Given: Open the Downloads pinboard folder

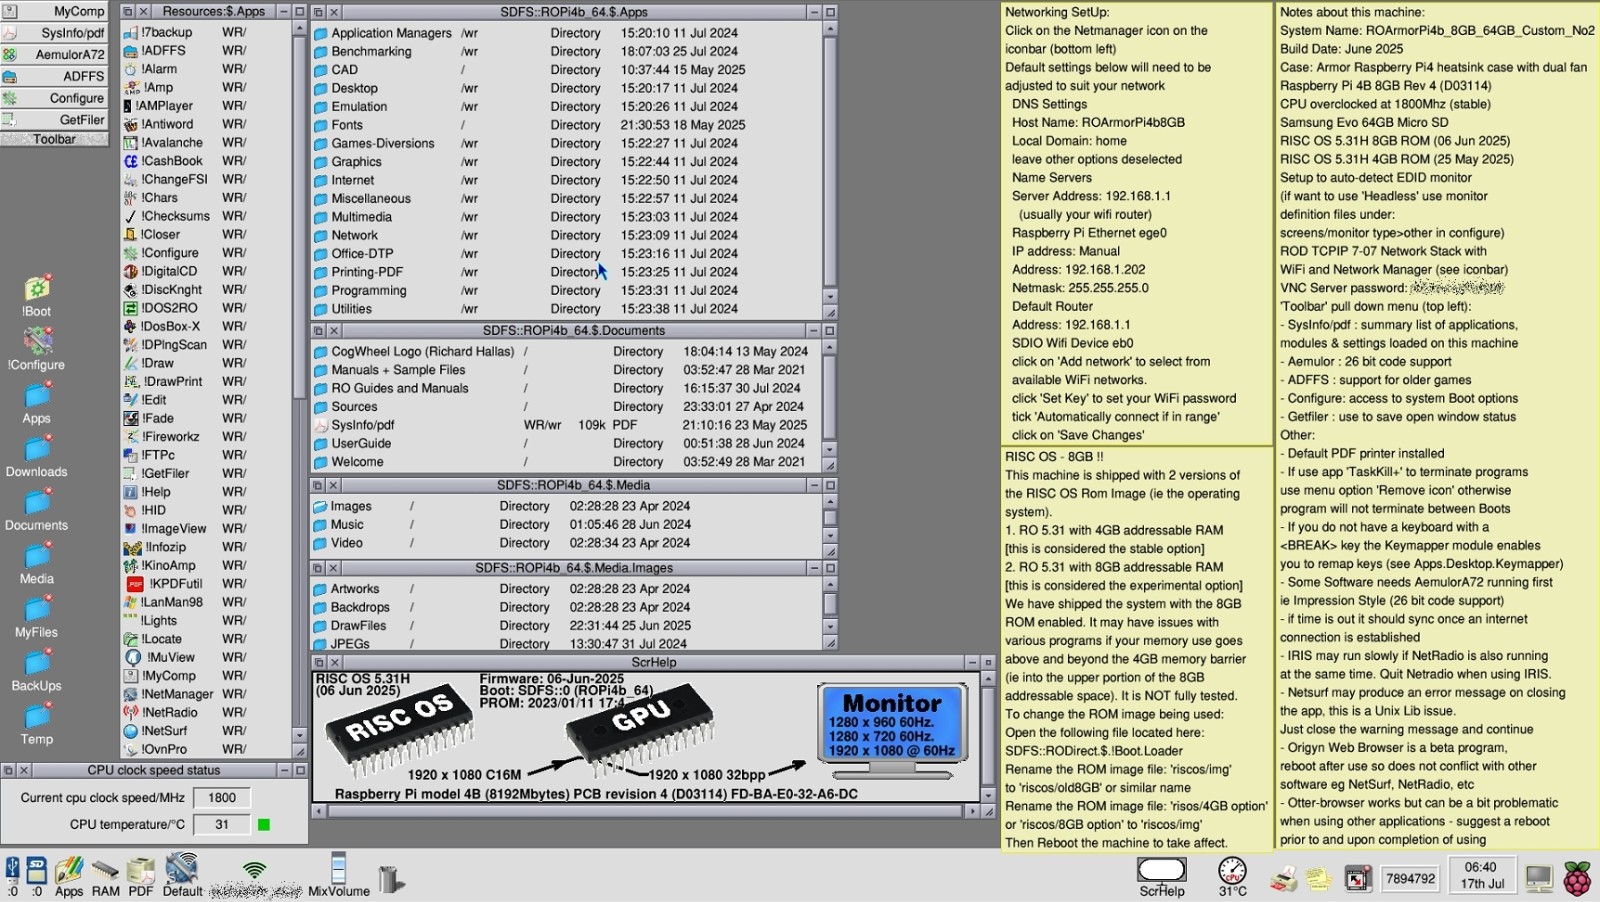Looking at the screenshot, I should (37, 456).
